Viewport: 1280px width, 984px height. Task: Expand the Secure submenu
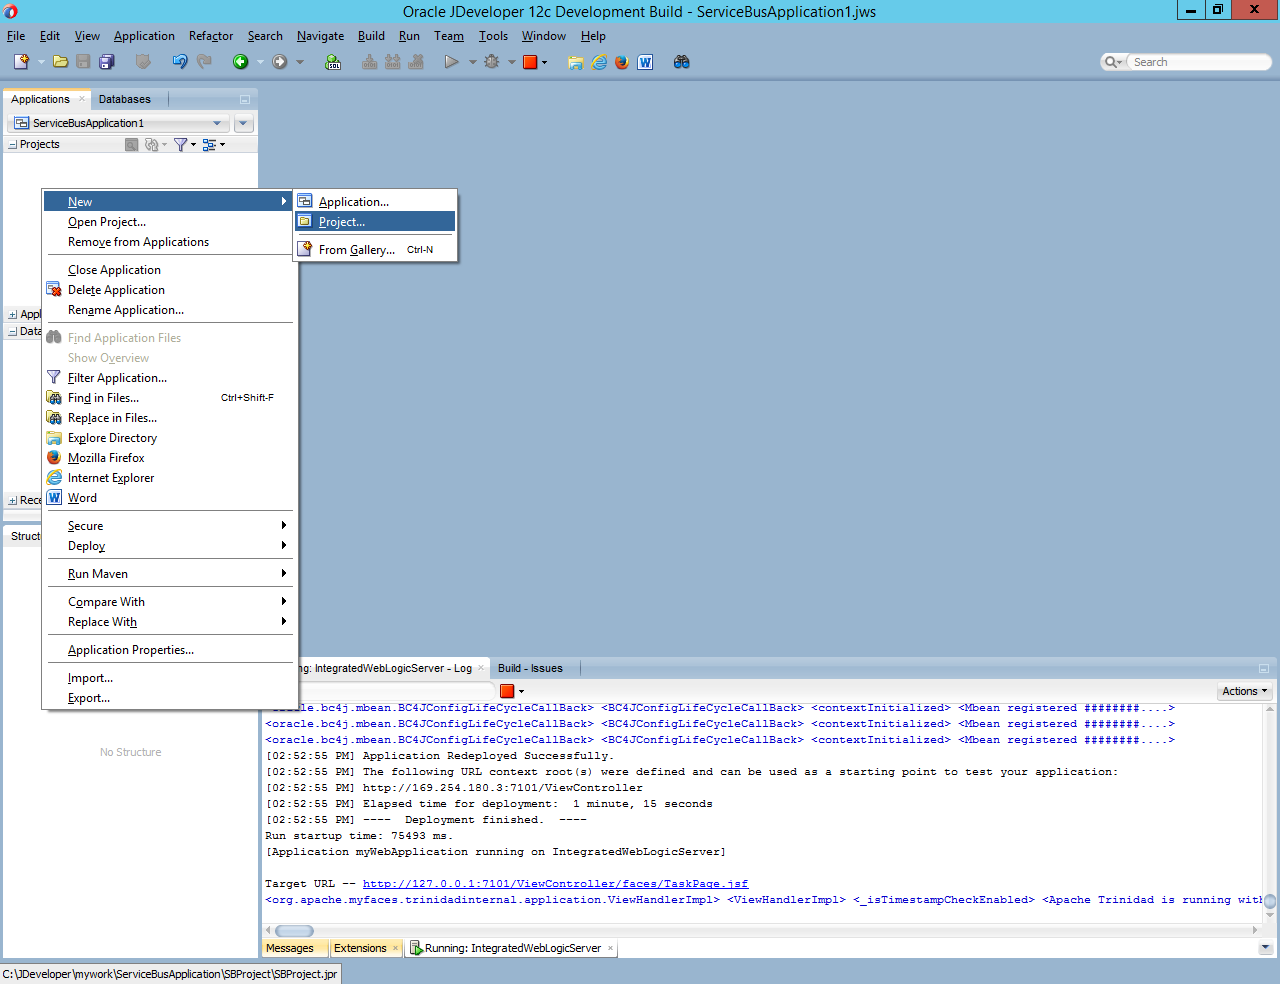coord(170,526)
